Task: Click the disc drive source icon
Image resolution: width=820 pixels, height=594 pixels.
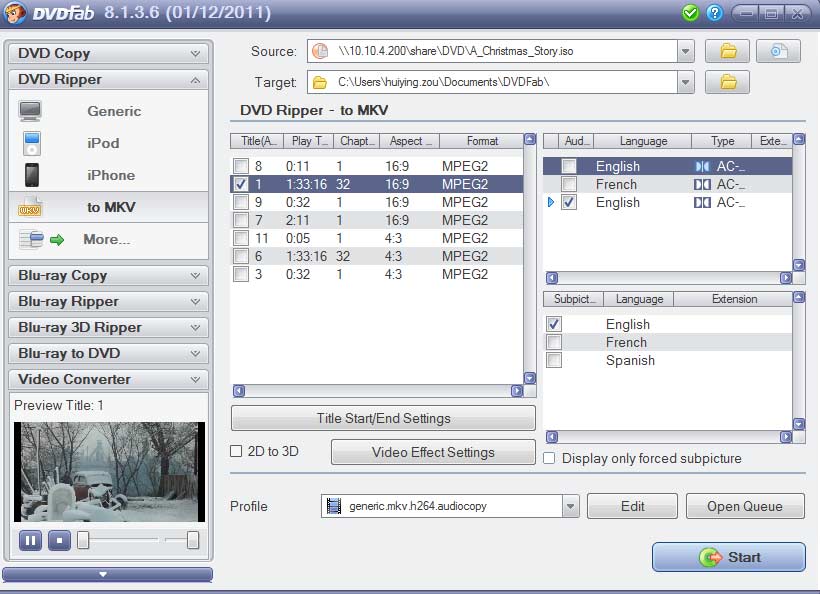Action: pos(778,51)
